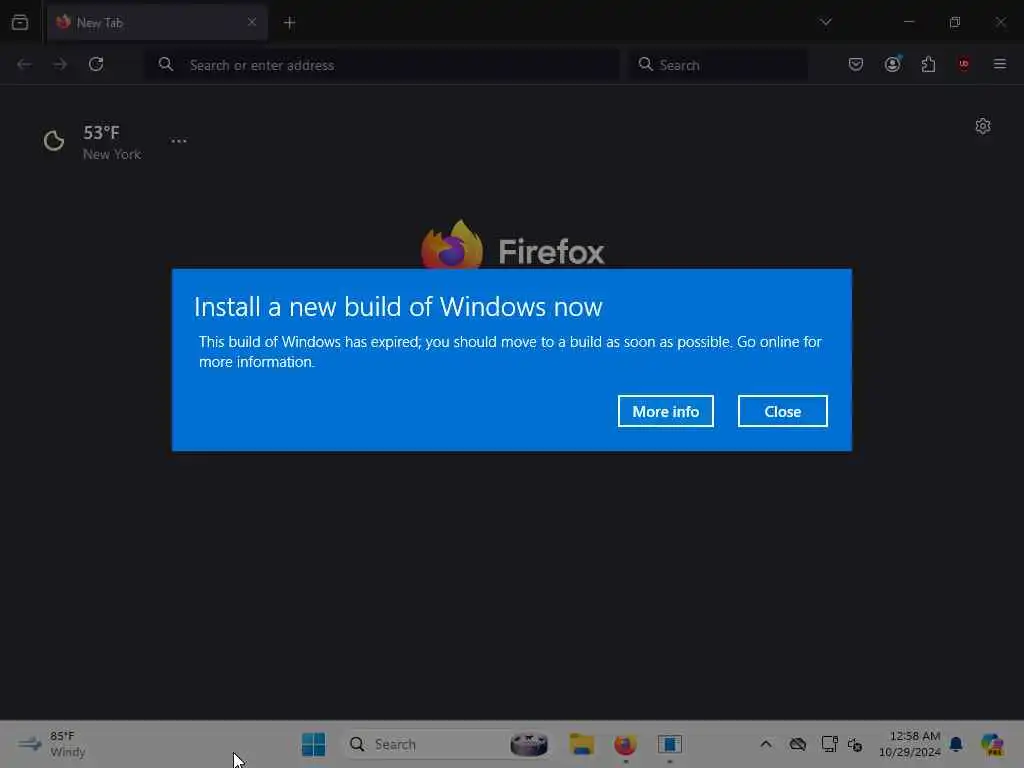Select the New Tab tab
1024x768 pixels.
tap(157, 23)
